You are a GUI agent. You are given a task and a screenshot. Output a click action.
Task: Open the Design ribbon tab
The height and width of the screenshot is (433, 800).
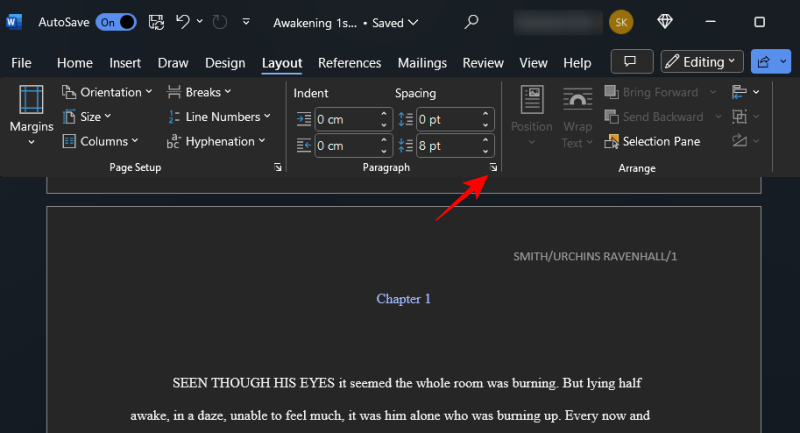[225, 63]
